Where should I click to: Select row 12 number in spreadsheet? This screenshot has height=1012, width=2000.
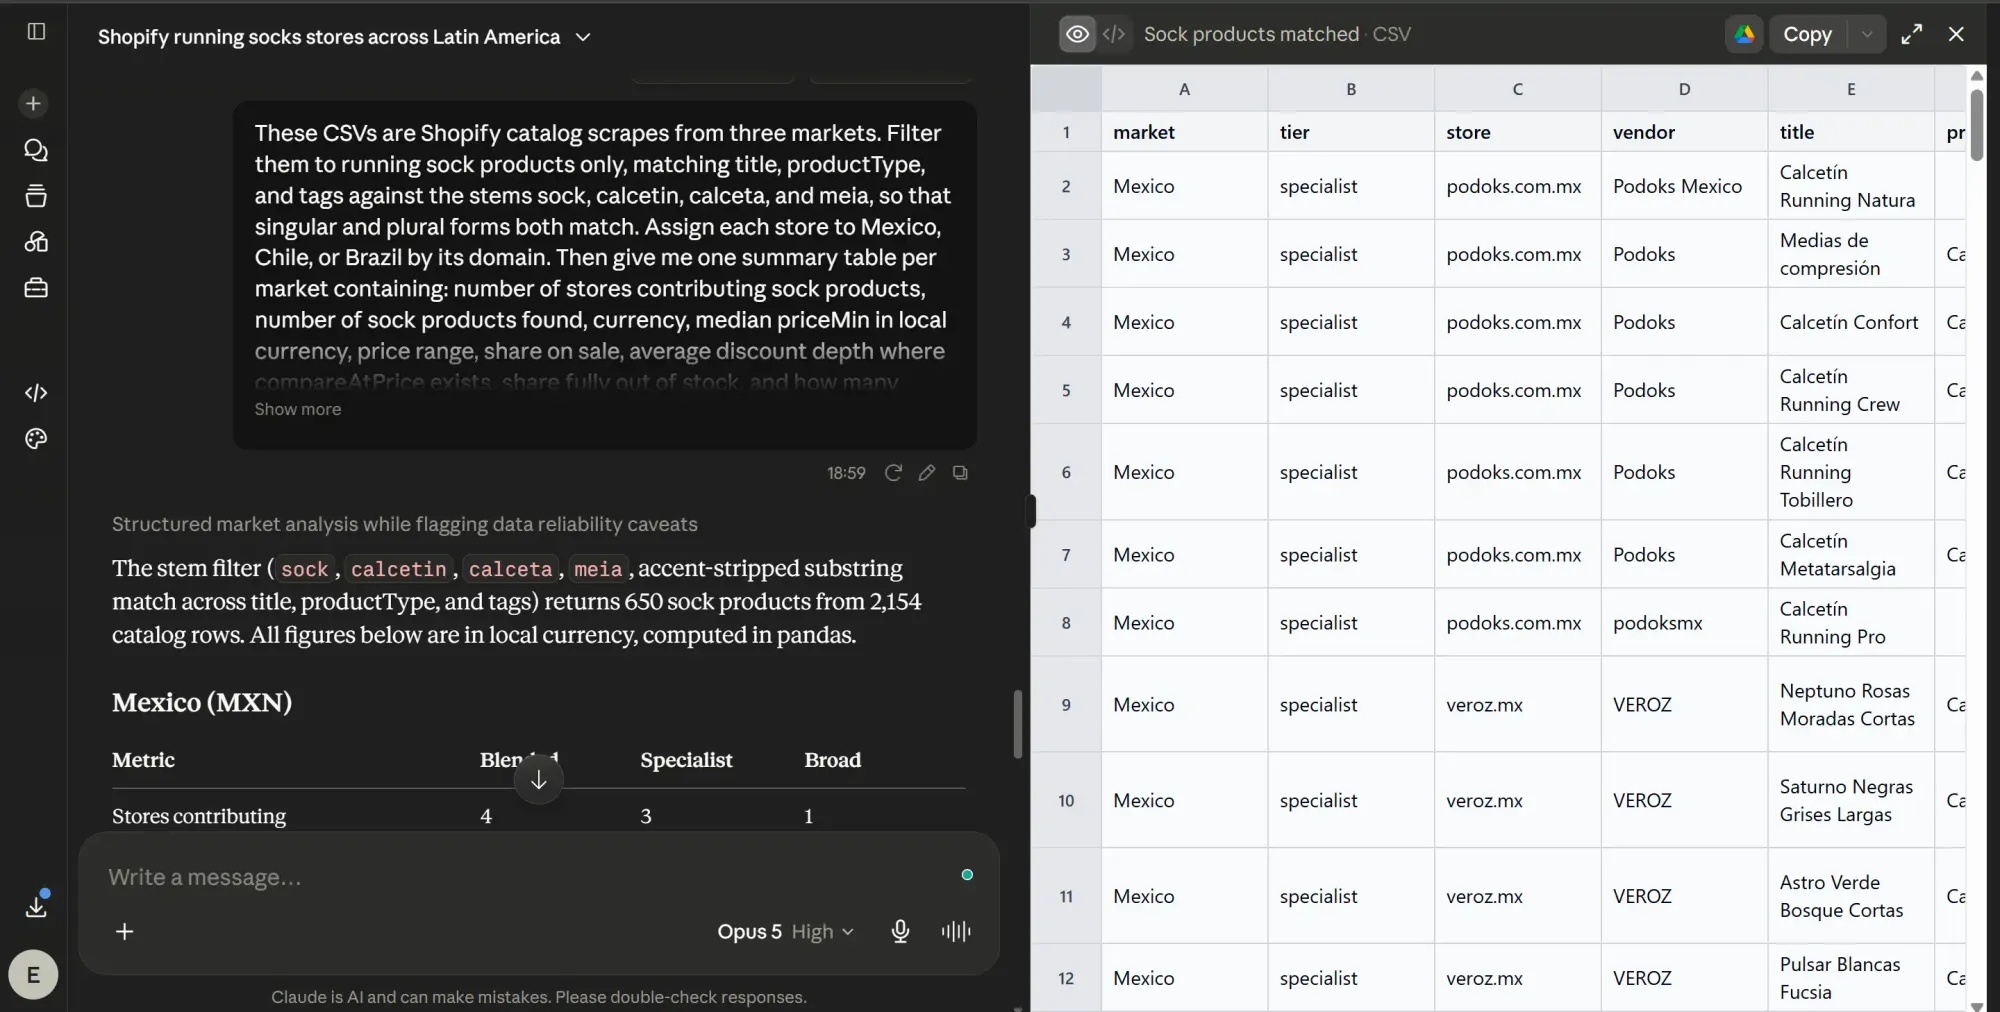1066,978
